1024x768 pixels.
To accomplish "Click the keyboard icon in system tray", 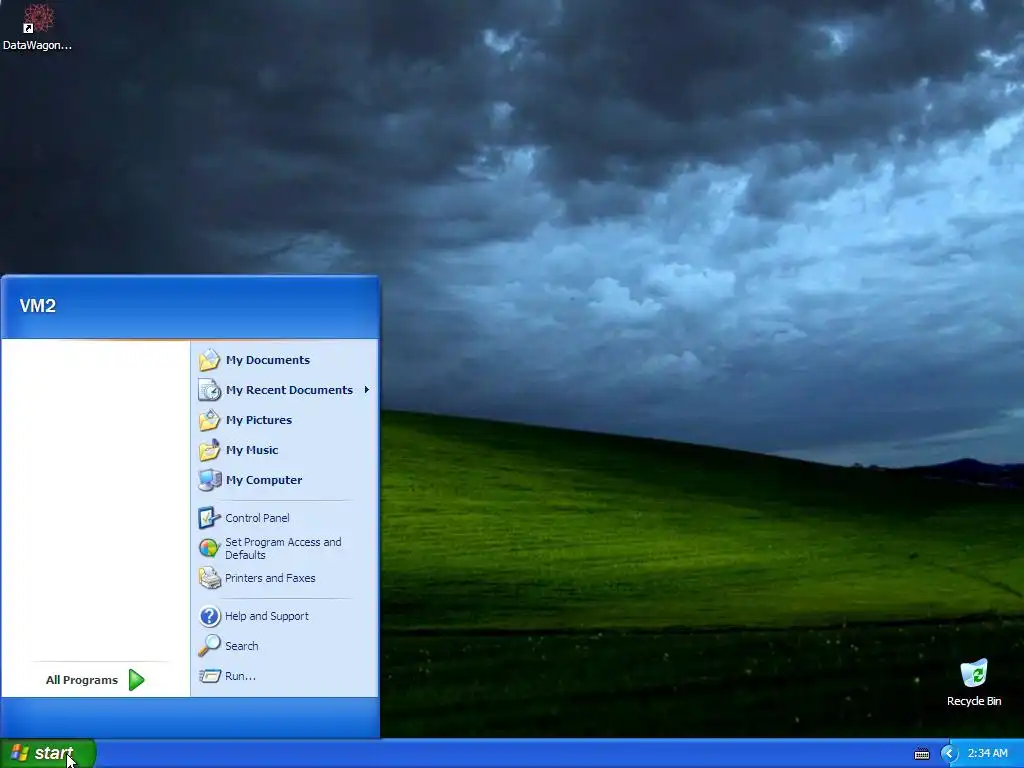I will pyautogui.click(x=921, y=754).
